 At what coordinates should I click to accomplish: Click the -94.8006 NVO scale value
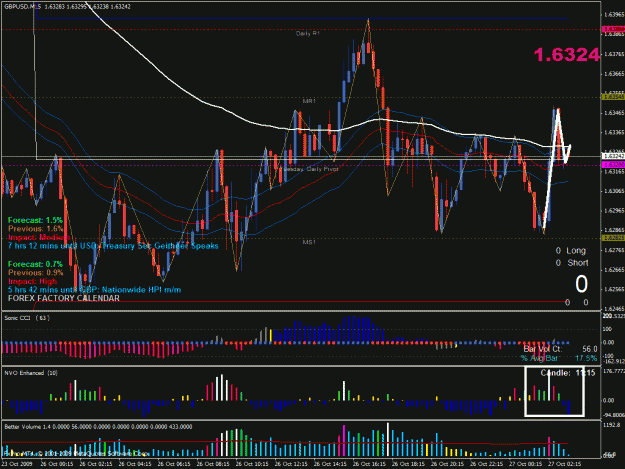tap(614, 415)
